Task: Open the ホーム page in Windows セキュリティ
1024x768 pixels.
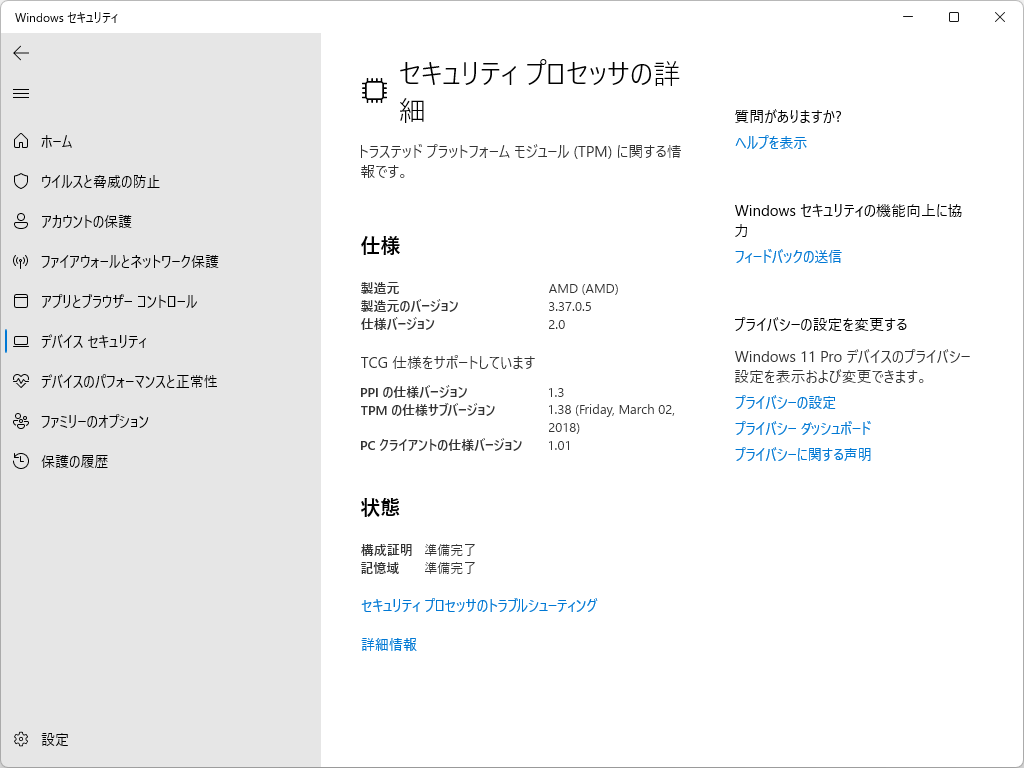Action: click(x=55, y=142)
